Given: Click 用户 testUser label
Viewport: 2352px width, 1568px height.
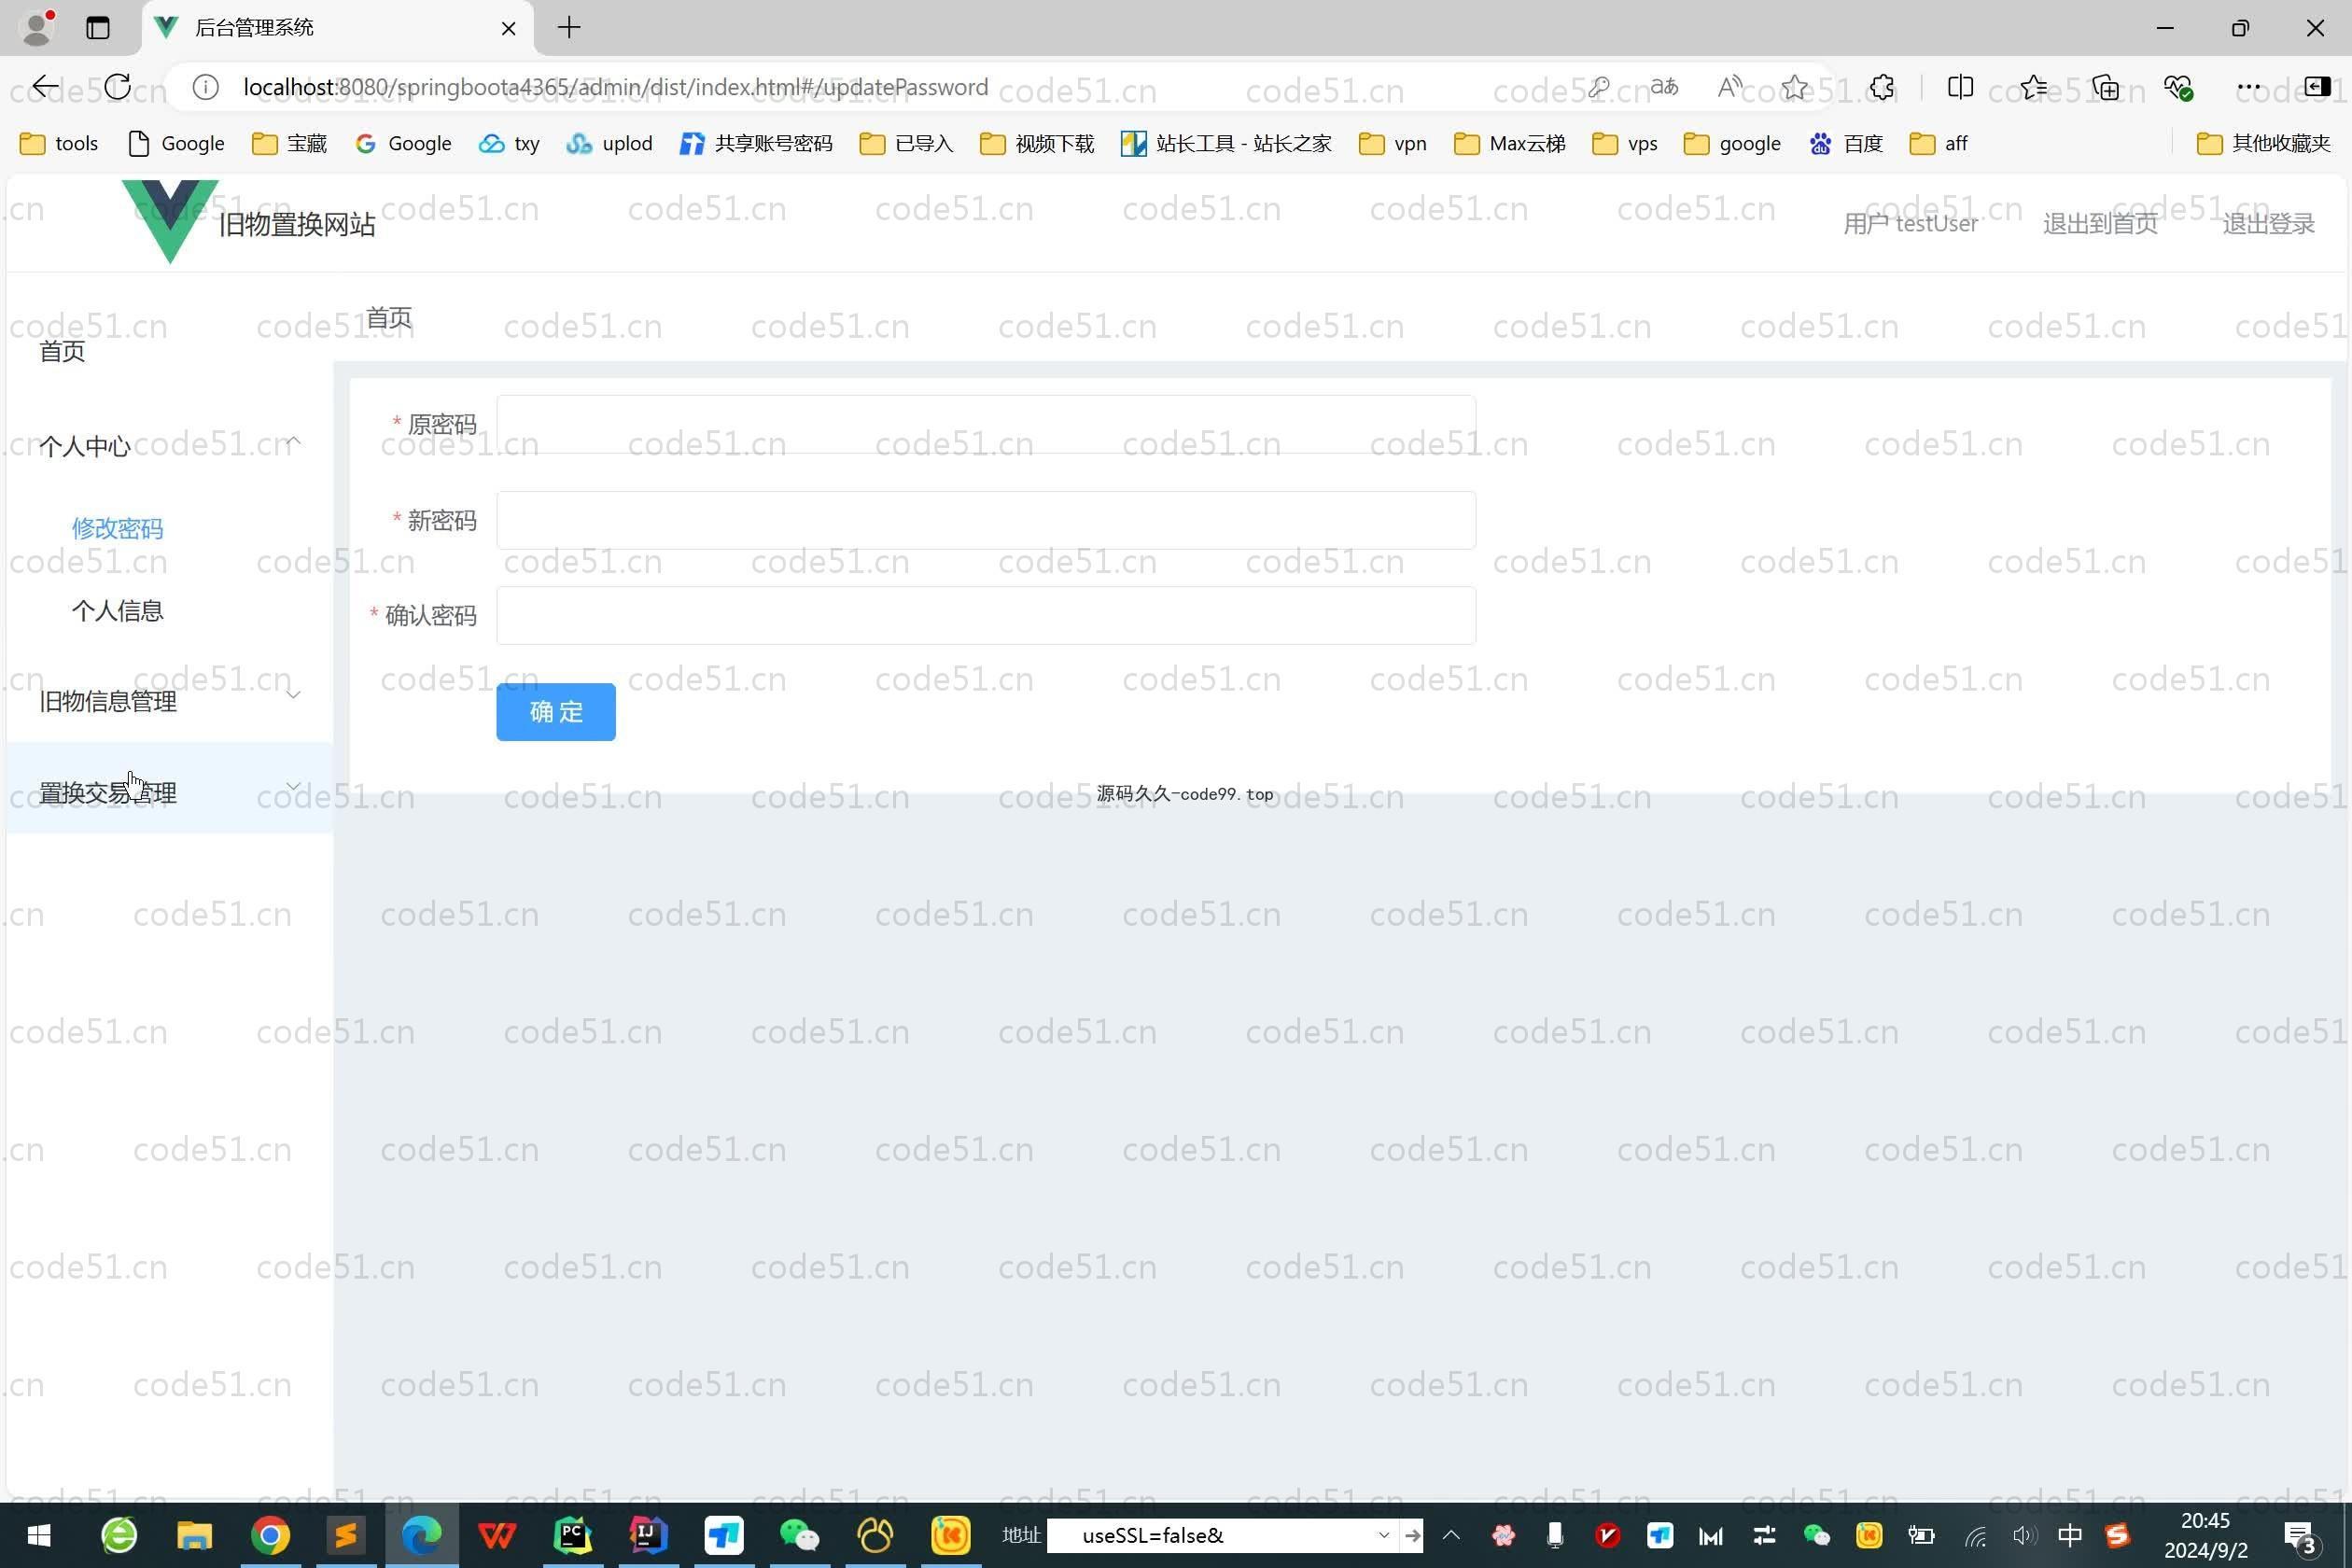Looking at the screenshot, I should tap(1910, 224).
